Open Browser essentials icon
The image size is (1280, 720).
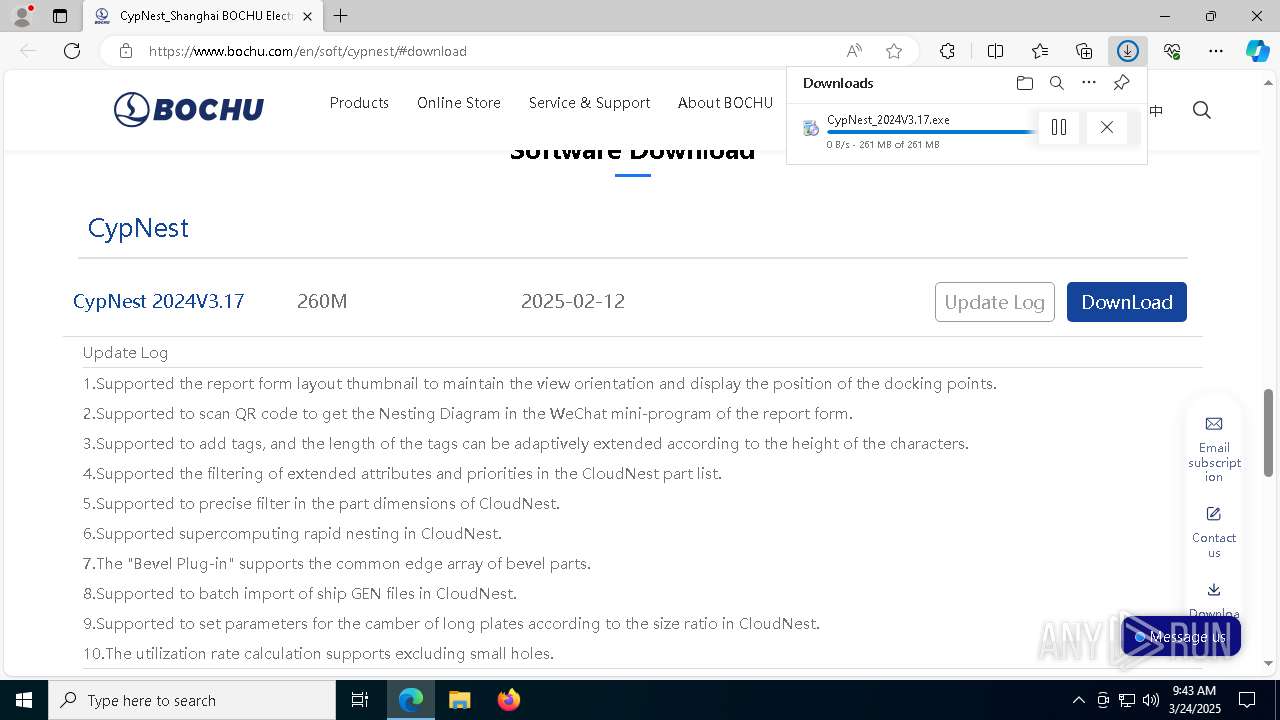pos(1172,51)
